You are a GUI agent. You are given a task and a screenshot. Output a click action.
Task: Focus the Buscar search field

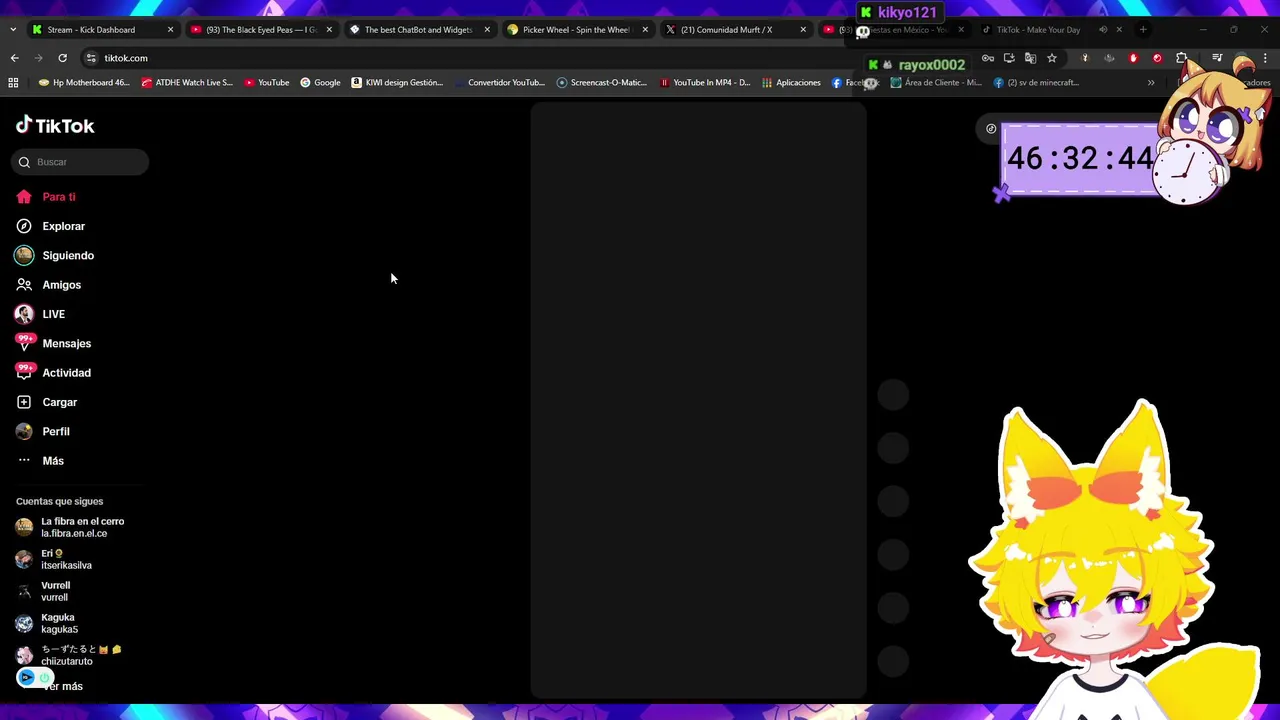80,162
